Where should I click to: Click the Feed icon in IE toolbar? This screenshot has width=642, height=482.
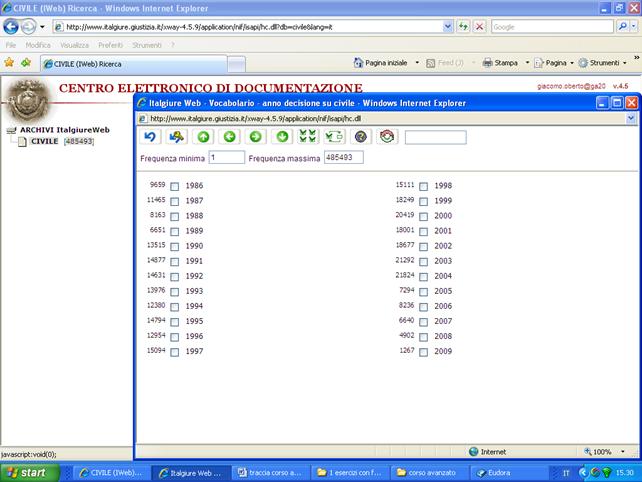click(x=430, y=63)
